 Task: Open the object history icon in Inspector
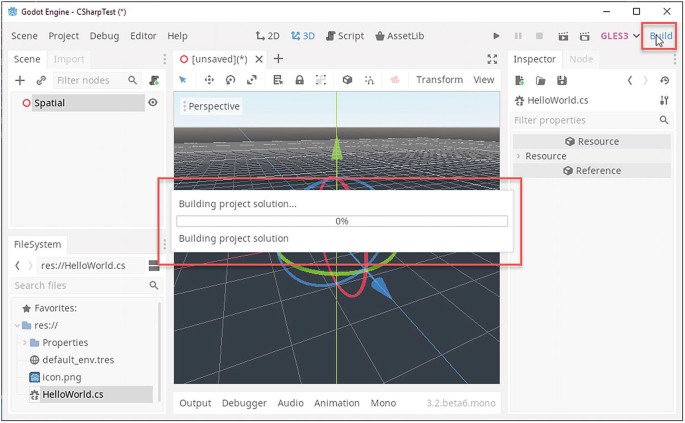point(665,80)
